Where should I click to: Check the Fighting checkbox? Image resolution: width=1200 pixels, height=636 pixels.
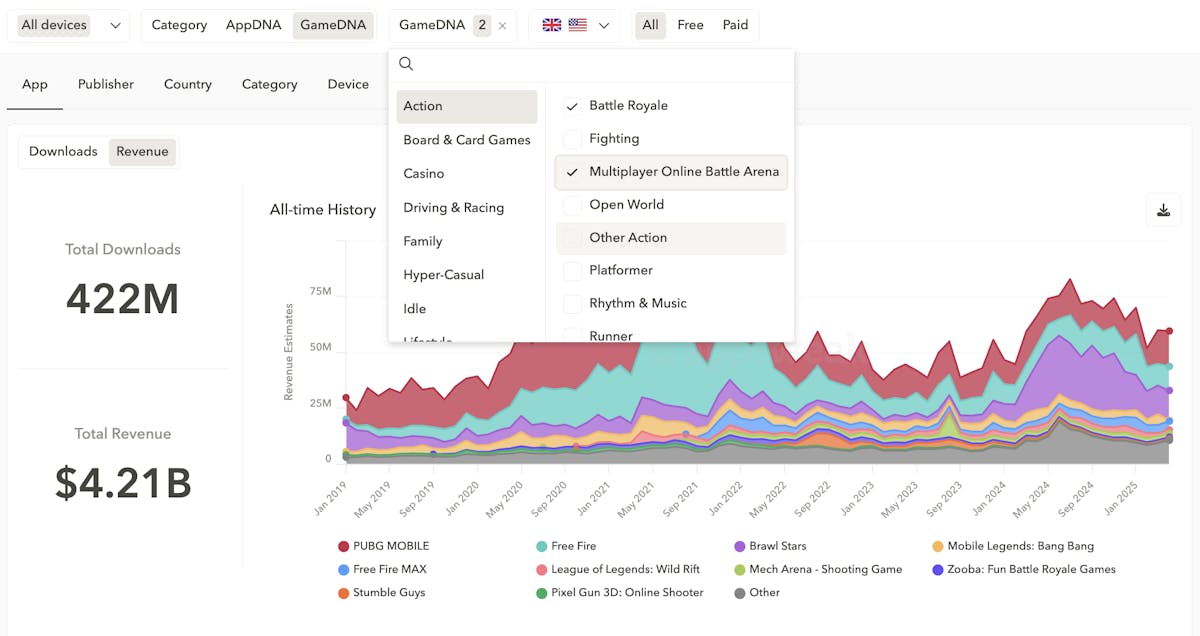(572, 139)
